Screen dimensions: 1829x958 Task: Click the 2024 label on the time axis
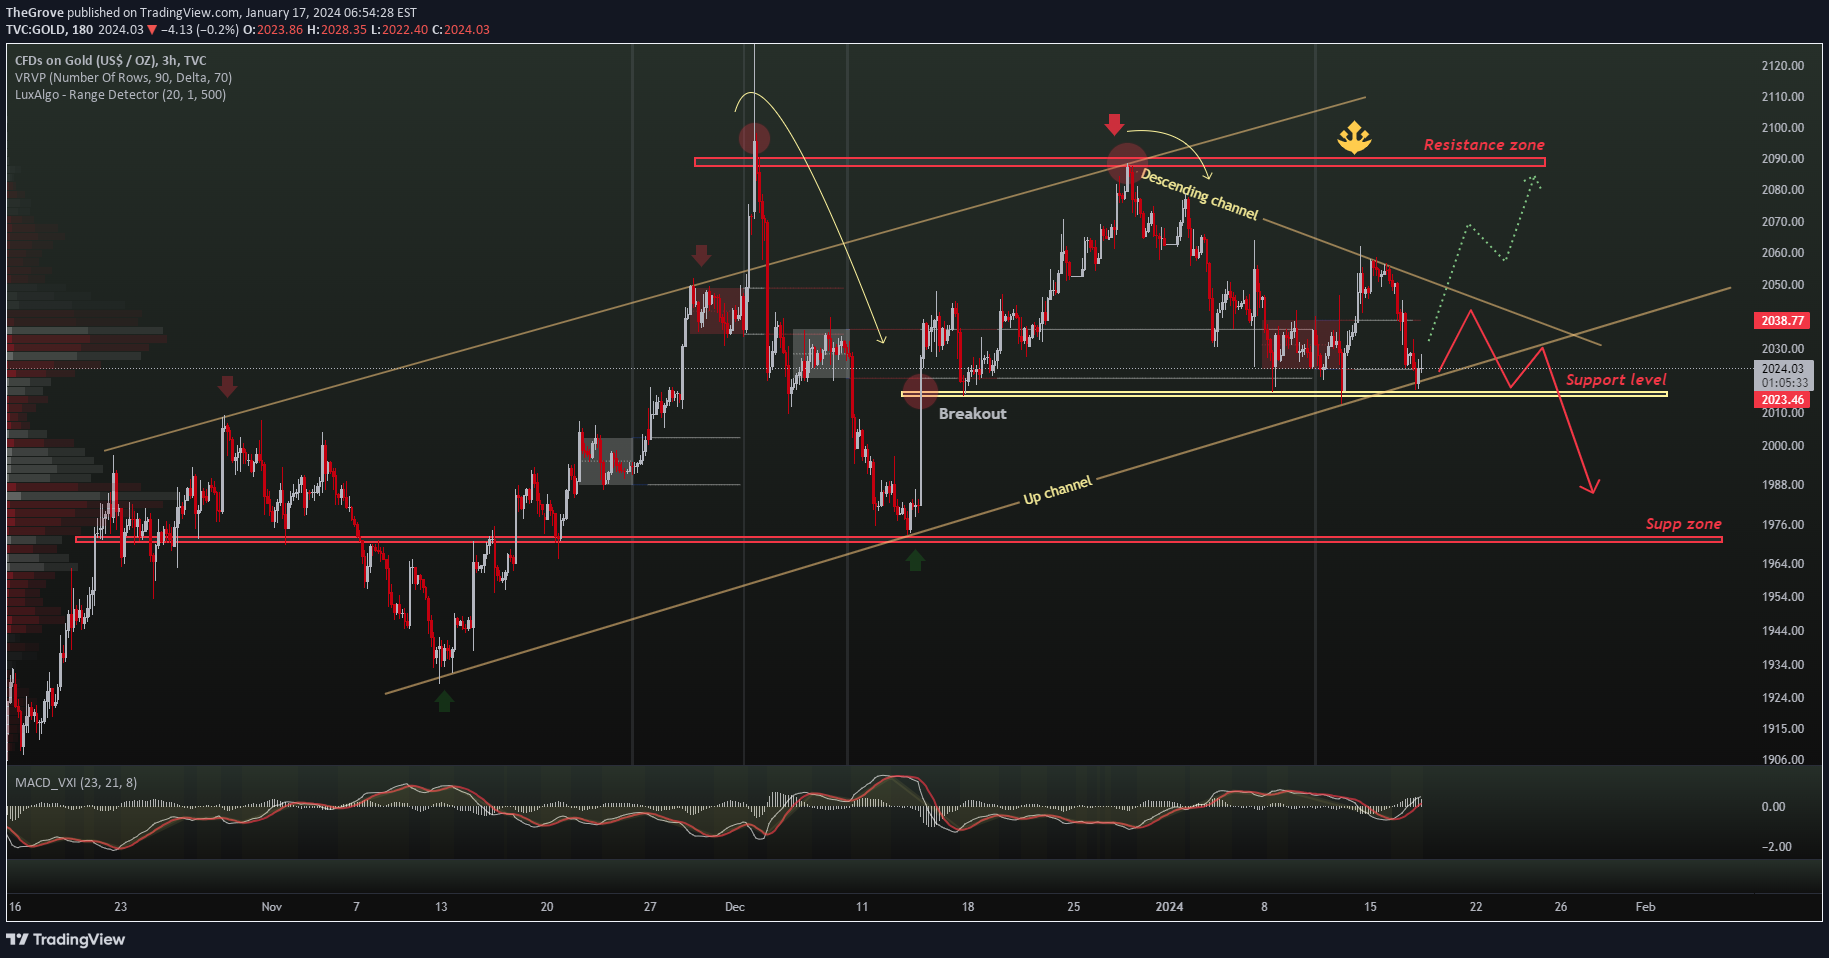(x=1169, y=907)
